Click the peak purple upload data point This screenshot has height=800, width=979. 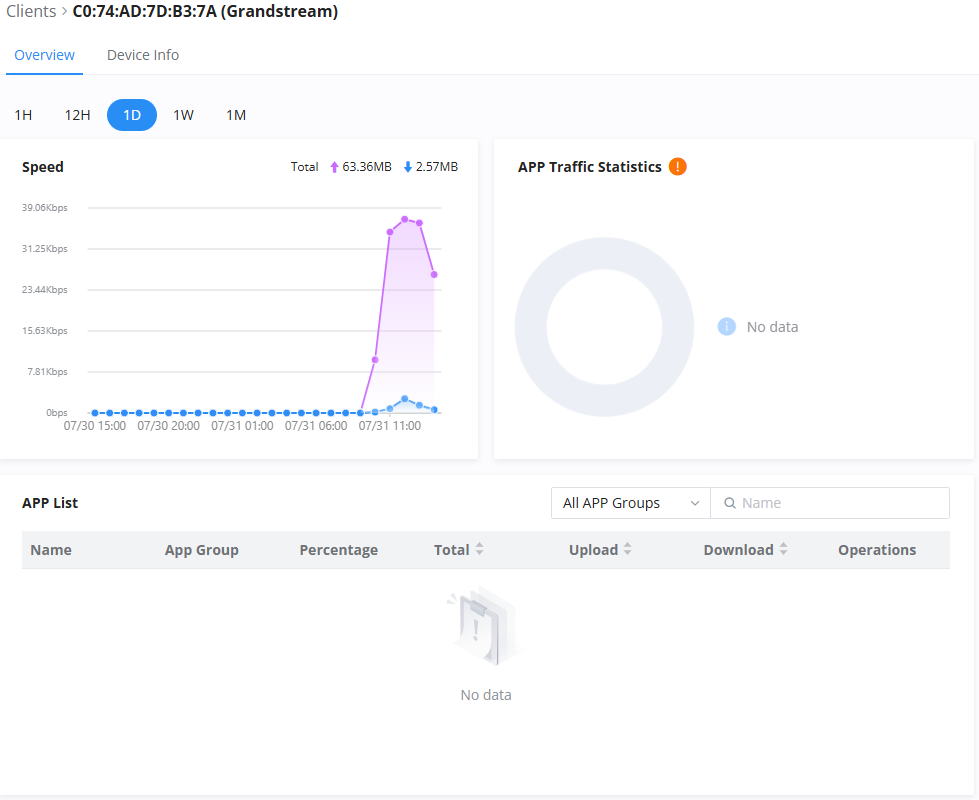pos(405,219)
